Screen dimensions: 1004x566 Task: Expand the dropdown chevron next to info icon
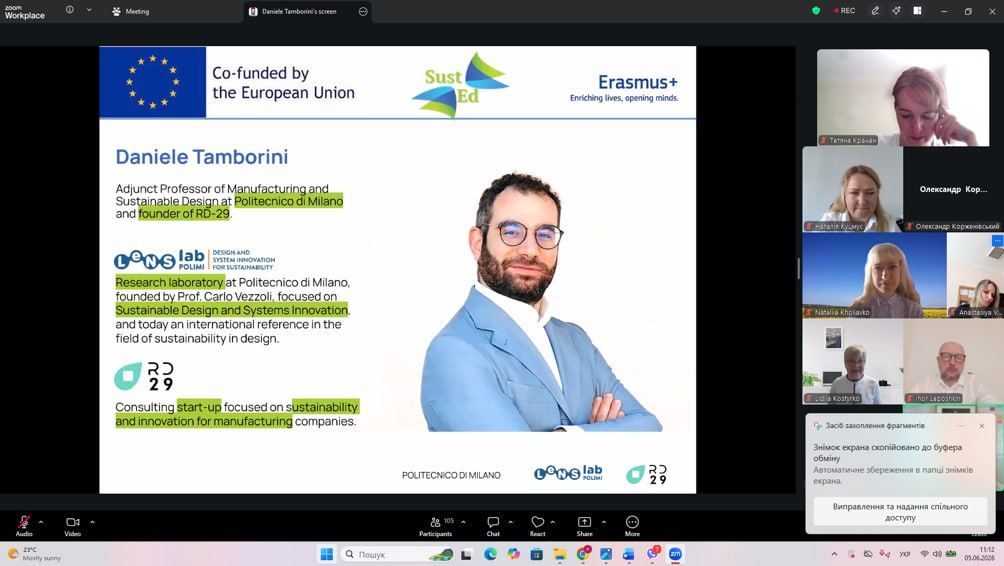[x=89, y=10]
